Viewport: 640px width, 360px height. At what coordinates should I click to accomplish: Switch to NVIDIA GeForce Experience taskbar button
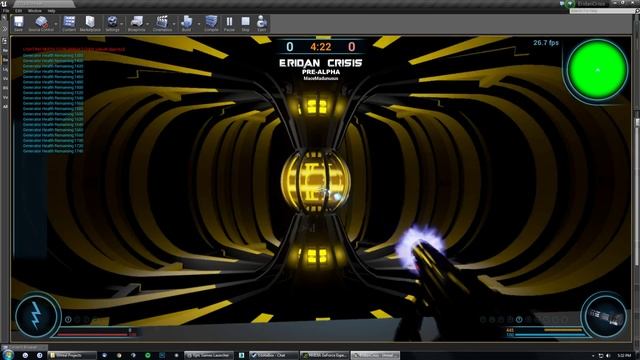click(324, 356)
